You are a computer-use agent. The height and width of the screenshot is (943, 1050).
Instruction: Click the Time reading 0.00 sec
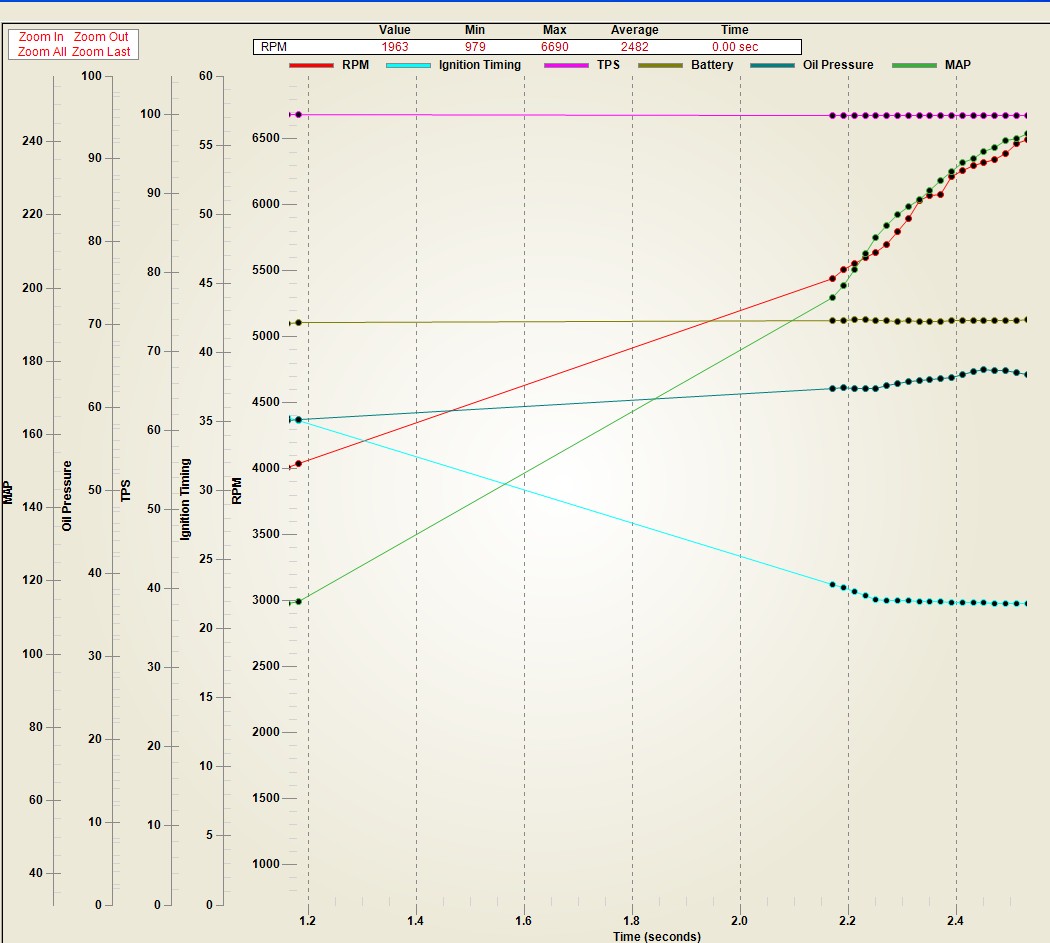click(x=735, y=47)
